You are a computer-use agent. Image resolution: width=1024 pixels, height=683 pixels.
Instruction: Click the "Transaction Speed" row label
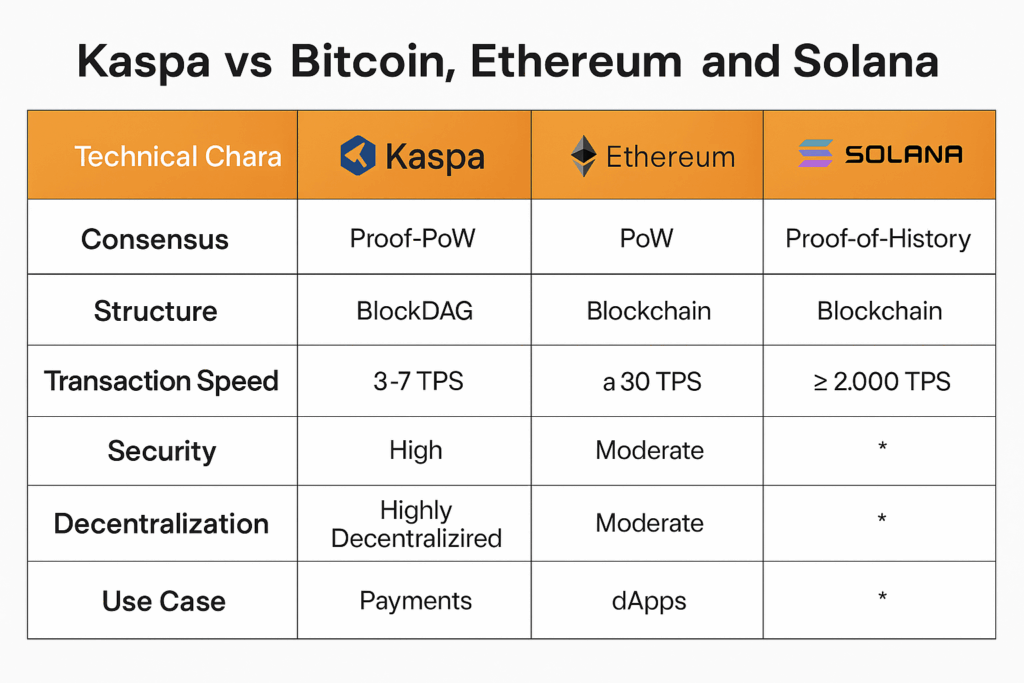click(161, 381)
